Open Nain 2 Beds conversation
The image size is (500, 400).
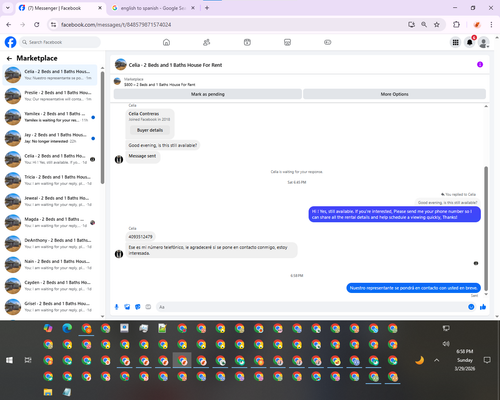pyautogui.click(x=50, y=265)
